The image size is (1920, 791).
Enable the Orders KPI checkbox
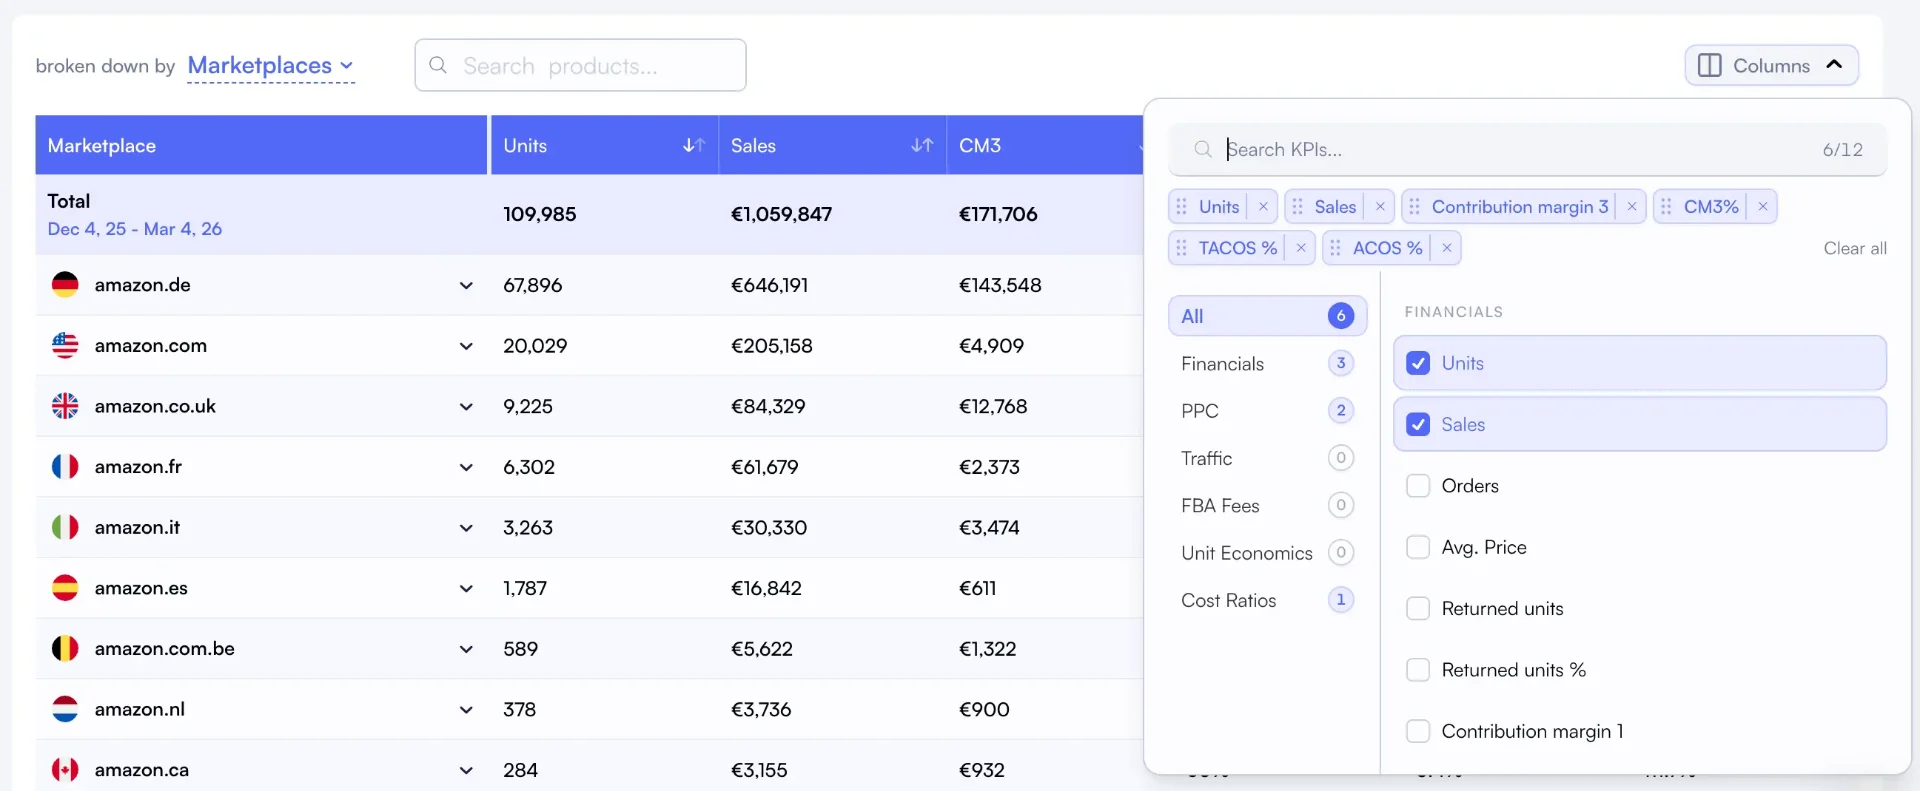coord(1418,486)
